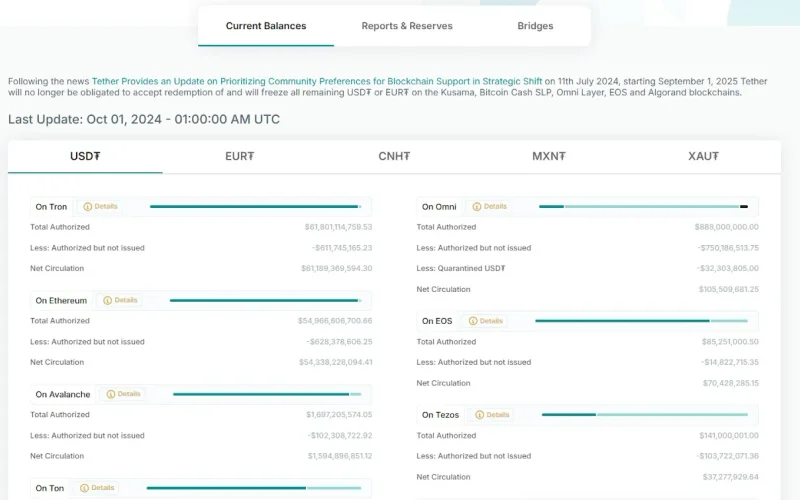Click Tron value -$611,745,165.23

[342, 248]
